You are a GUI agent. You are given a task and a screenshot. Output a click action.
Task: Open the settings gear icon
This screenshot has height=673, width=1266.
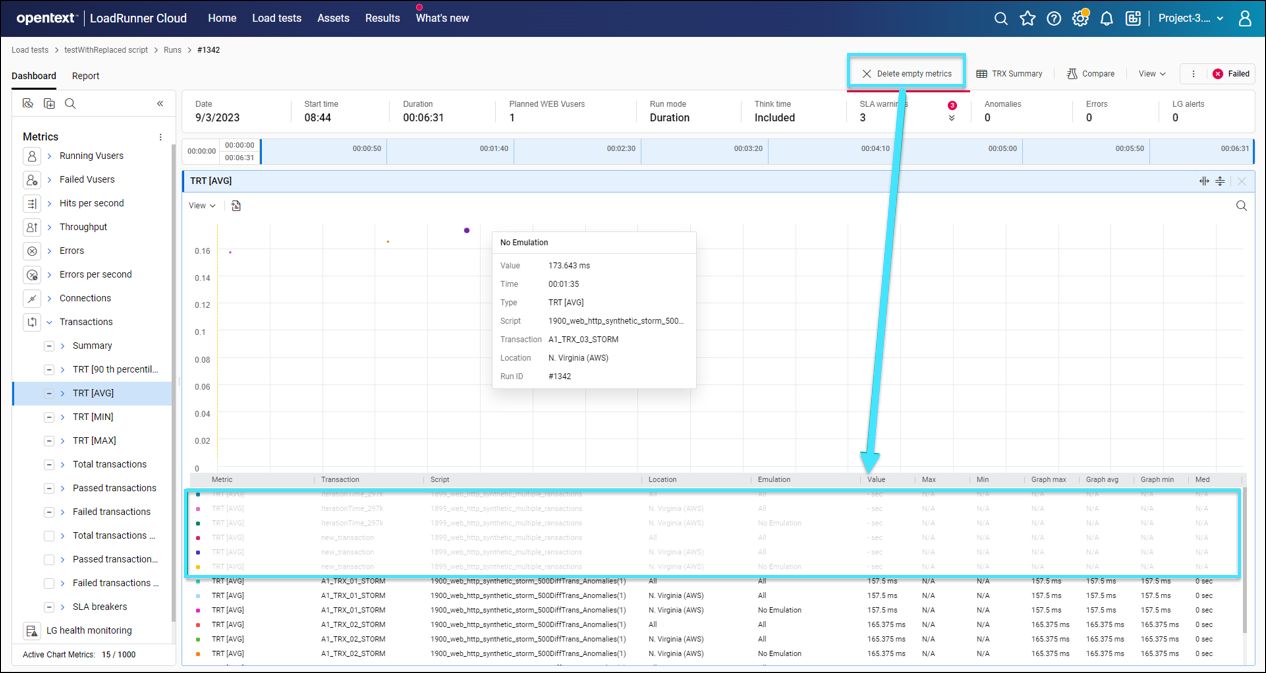(x=1079, y=18)
